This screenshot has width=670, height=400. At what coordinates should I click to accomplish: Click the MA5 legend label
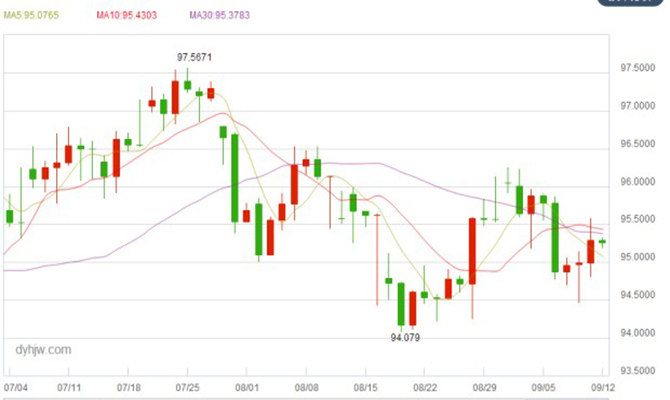tap(35, 16)
